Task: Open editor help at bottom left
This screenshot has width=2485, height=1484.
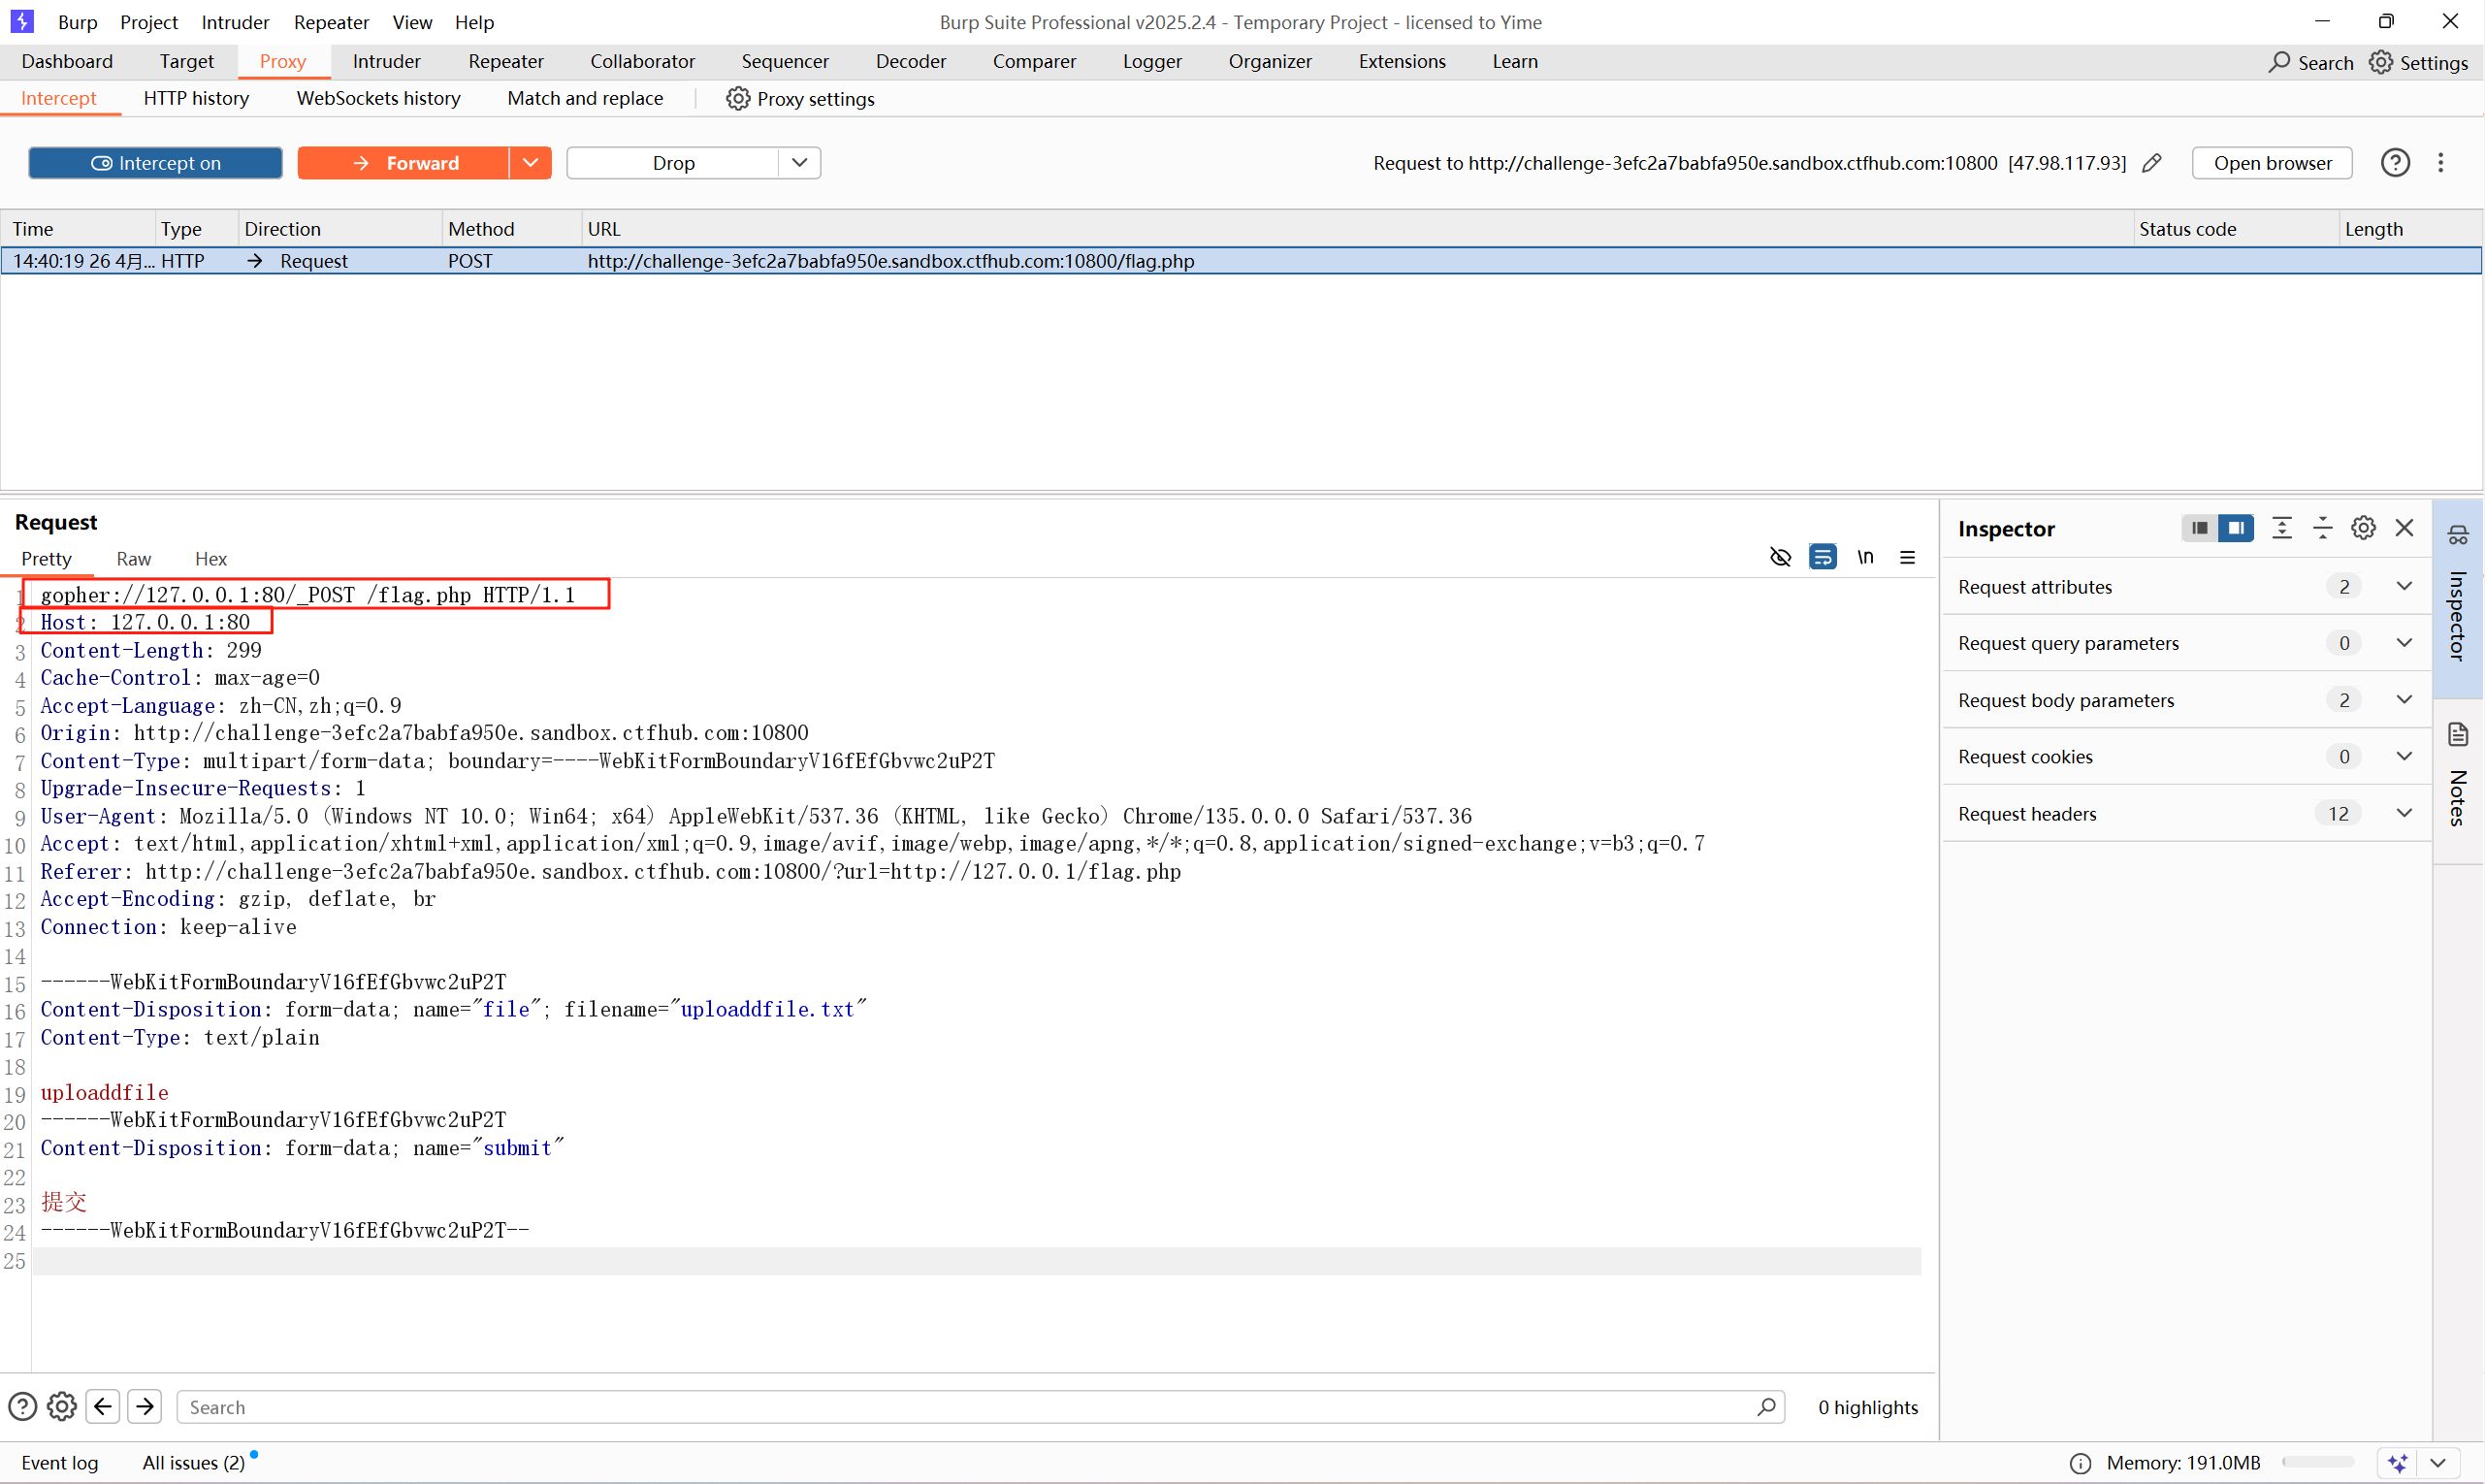Action: [22, 1407]
